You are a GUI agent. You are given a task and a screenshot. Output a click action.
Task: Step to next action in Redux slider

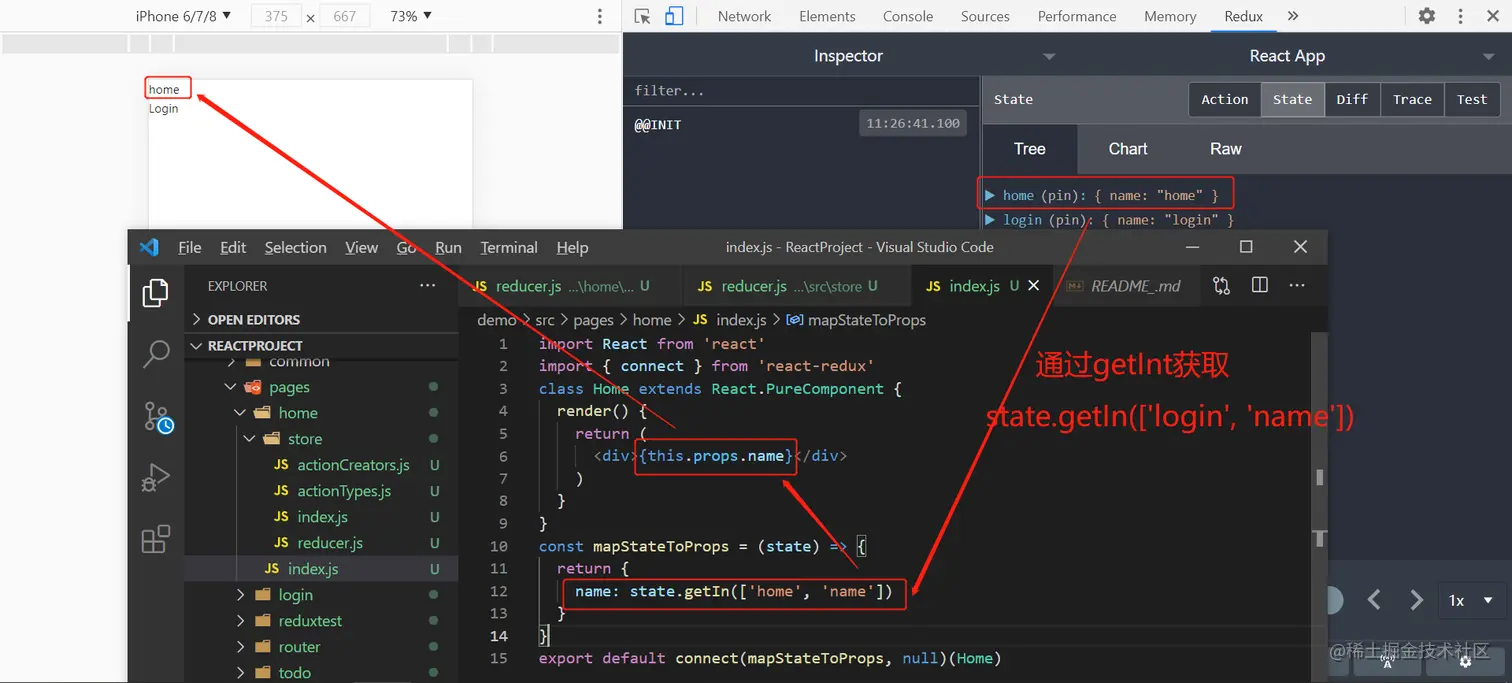coord(1416,600)
